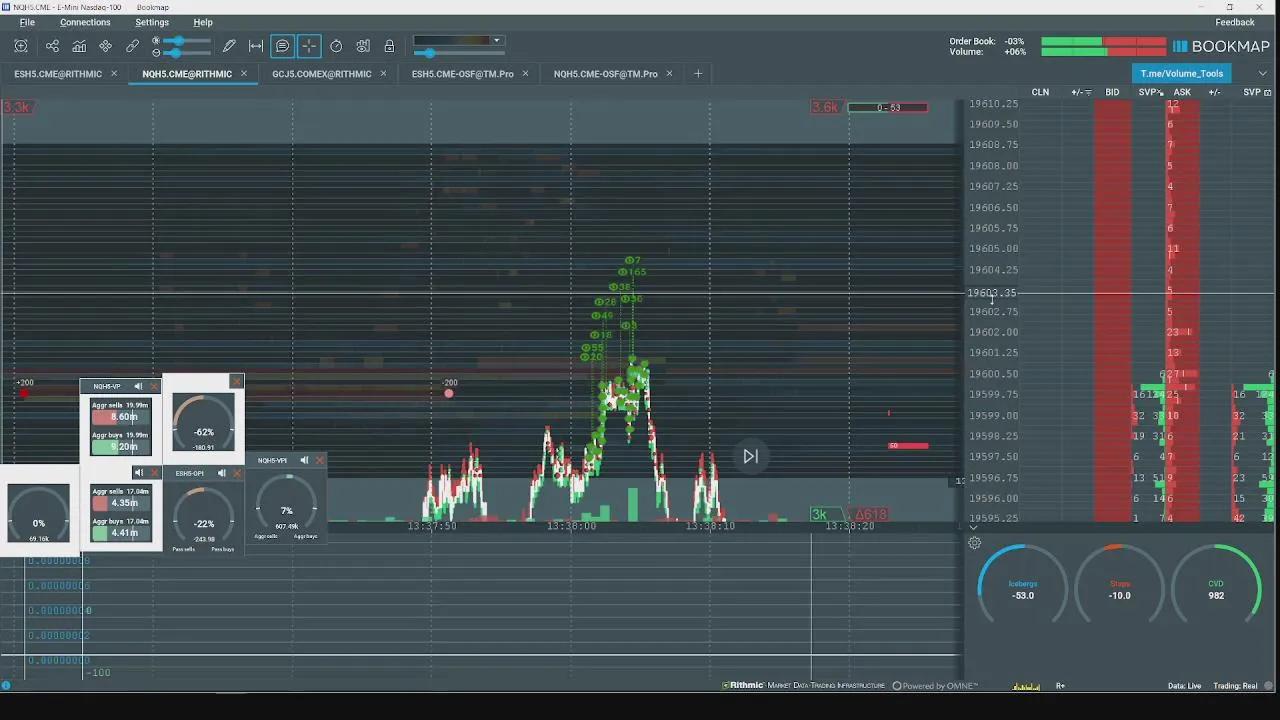Screen dimensions: 1280x720
Task: Open the +/- filter column header
Action: coord(1080,92)
